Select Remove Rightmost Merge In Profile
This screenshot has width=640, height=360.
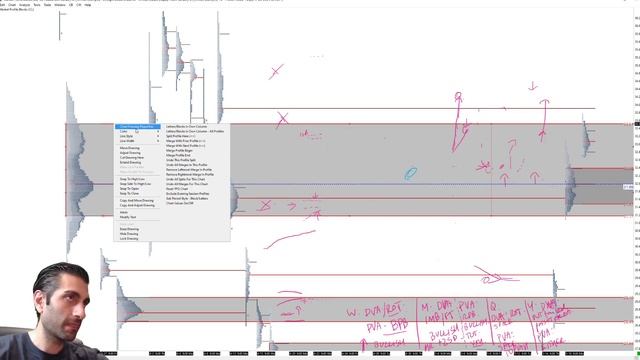[190, 174]
